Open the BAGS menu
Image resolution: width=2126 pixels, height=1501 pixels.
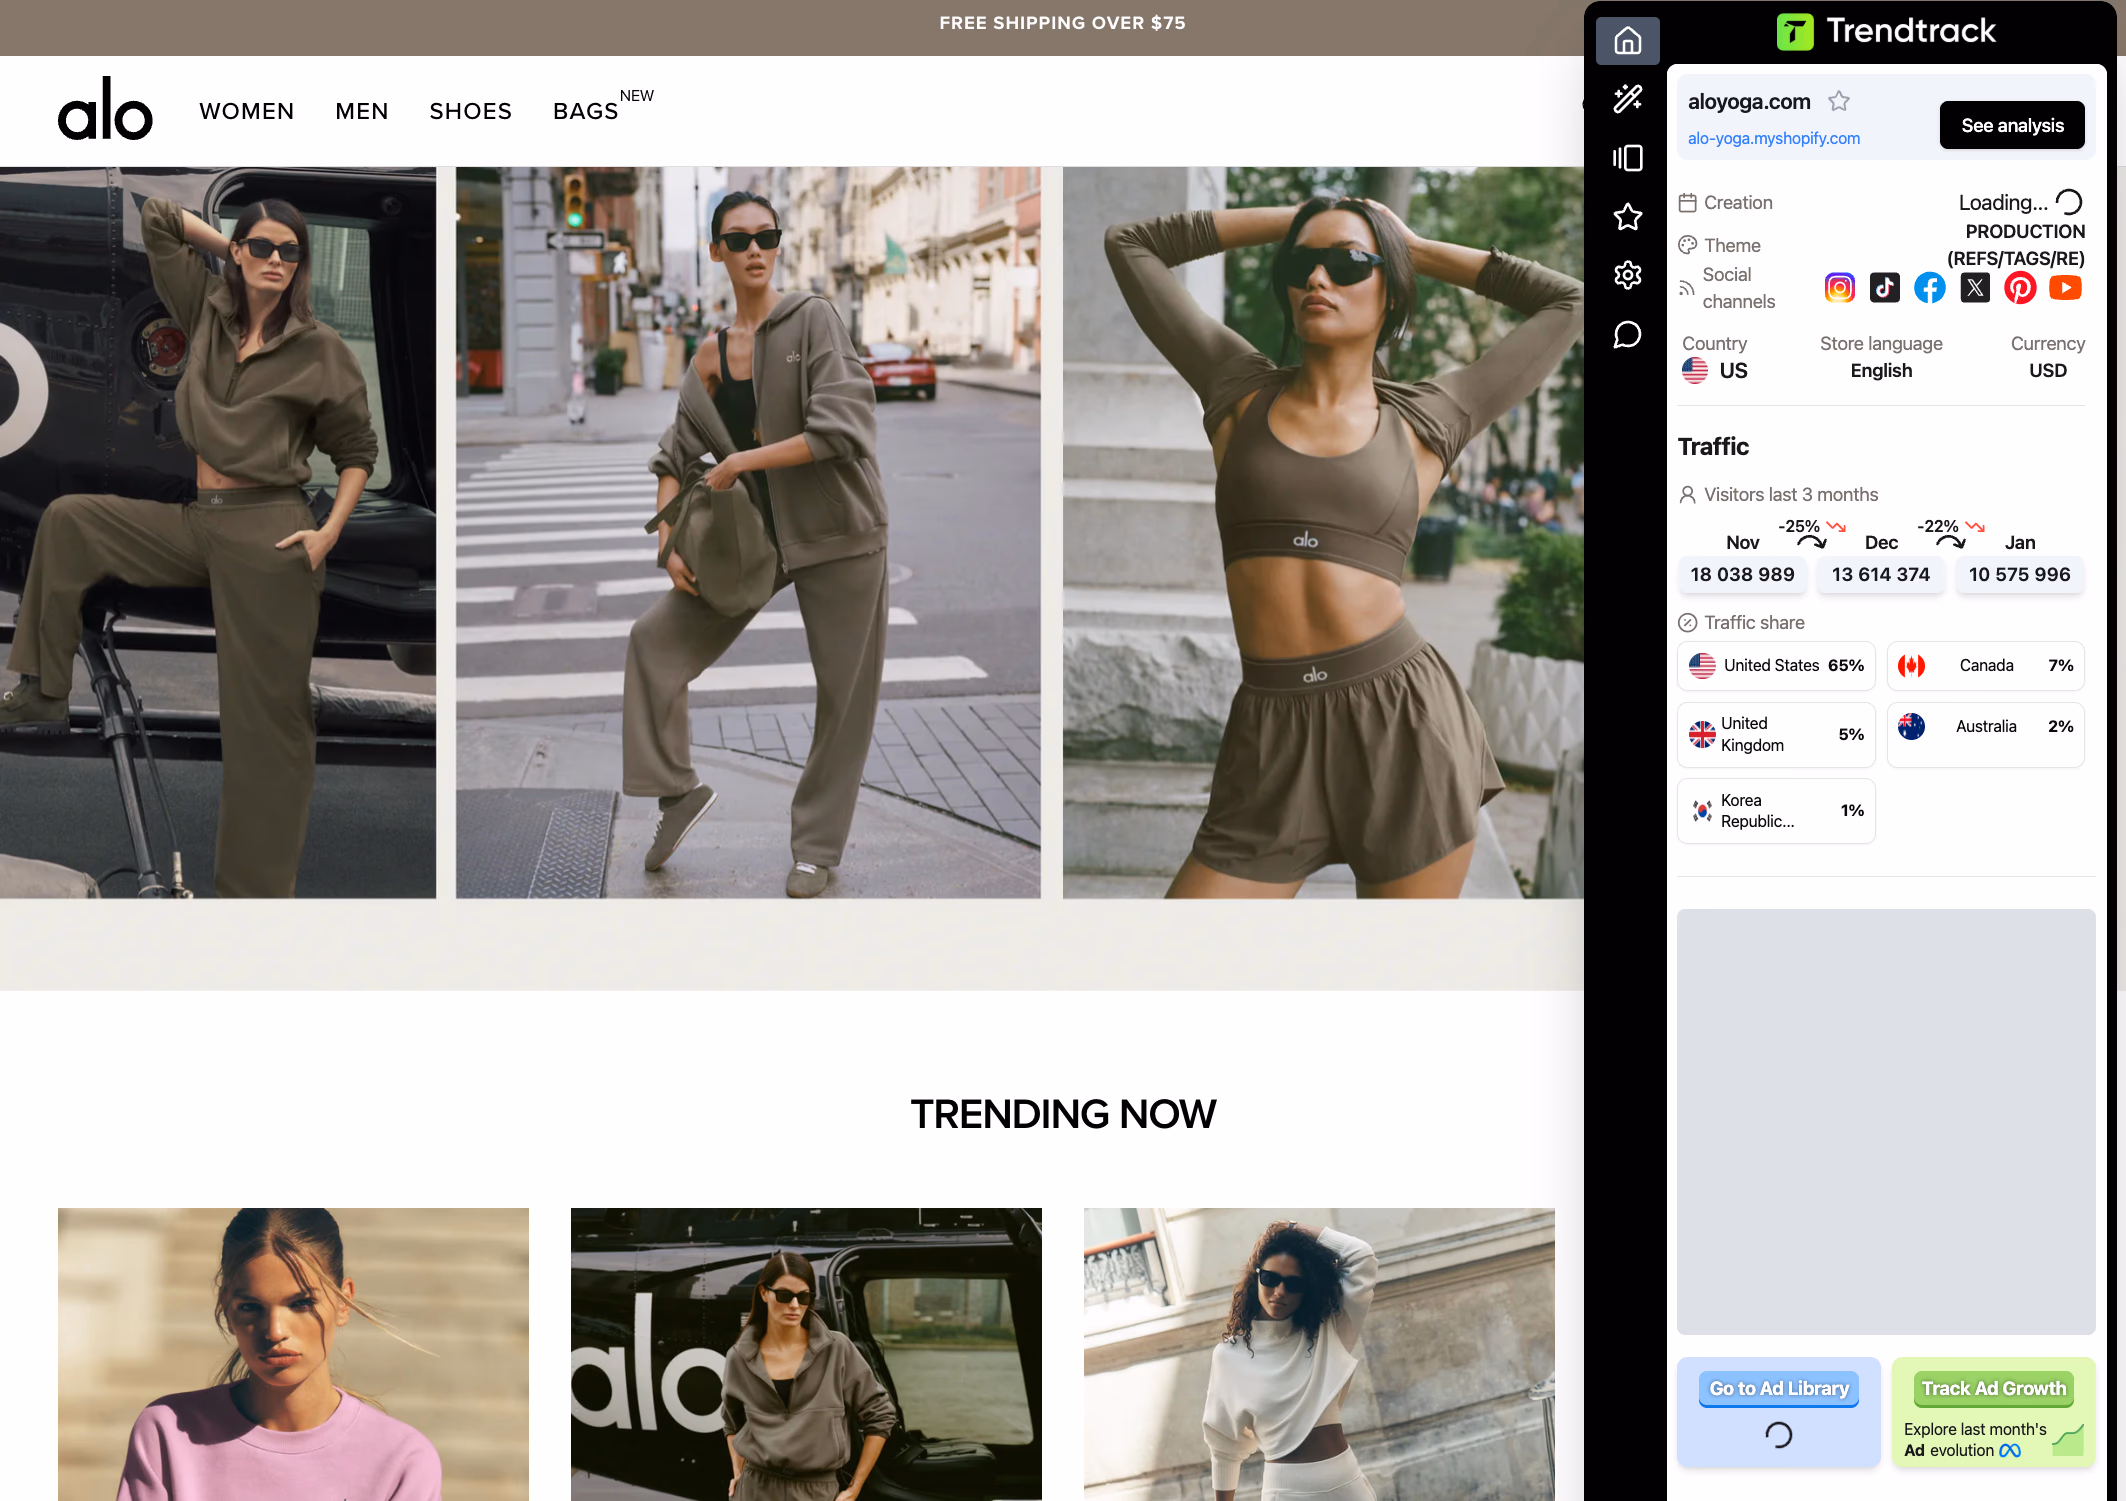pyautogui.click(x=585, y=111)
